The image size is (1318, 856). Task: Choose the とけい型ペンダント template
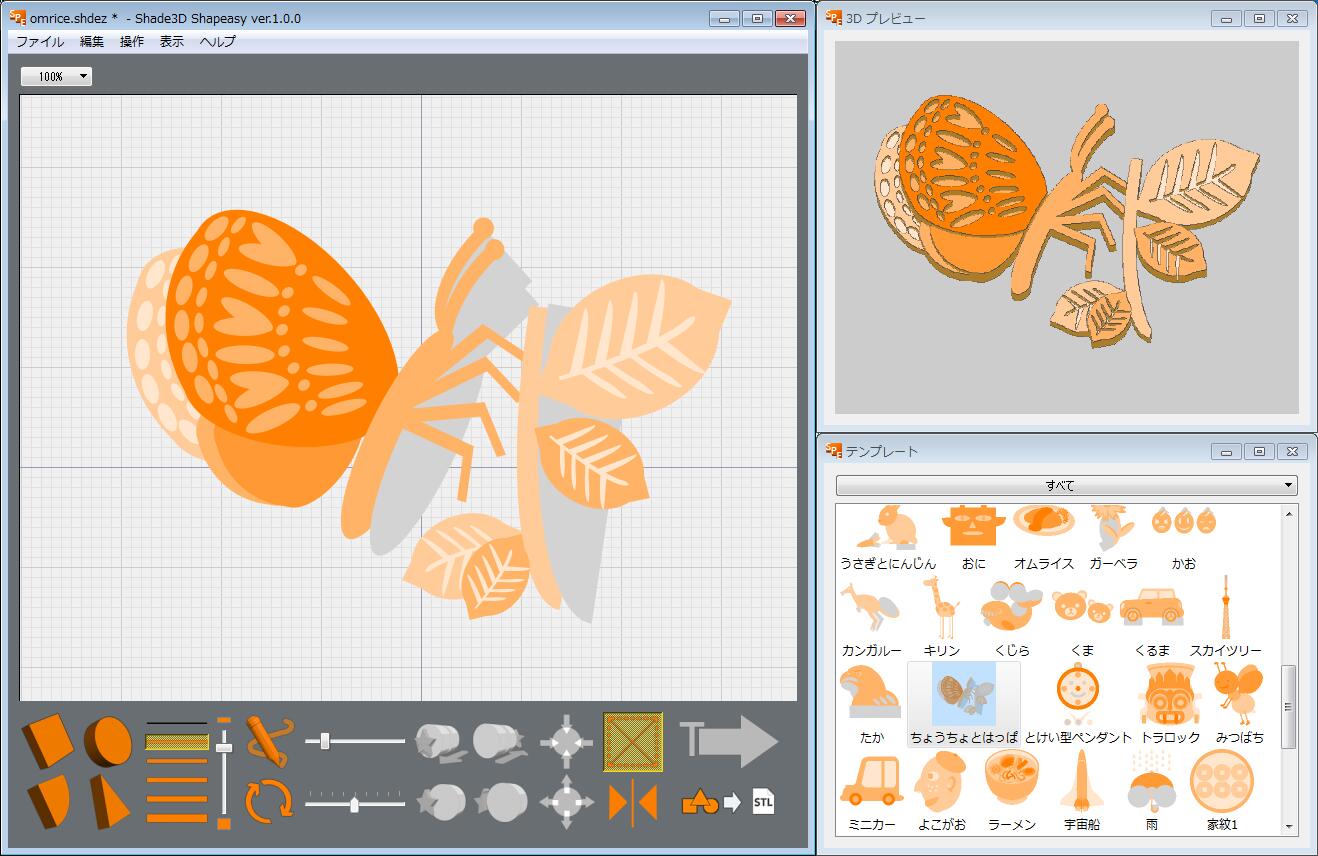[1078, 705]
